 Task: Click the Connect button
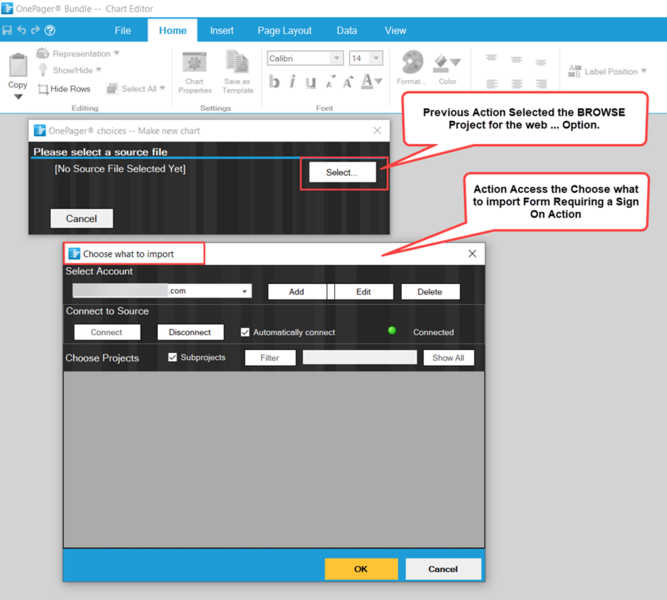pos(107,332)
